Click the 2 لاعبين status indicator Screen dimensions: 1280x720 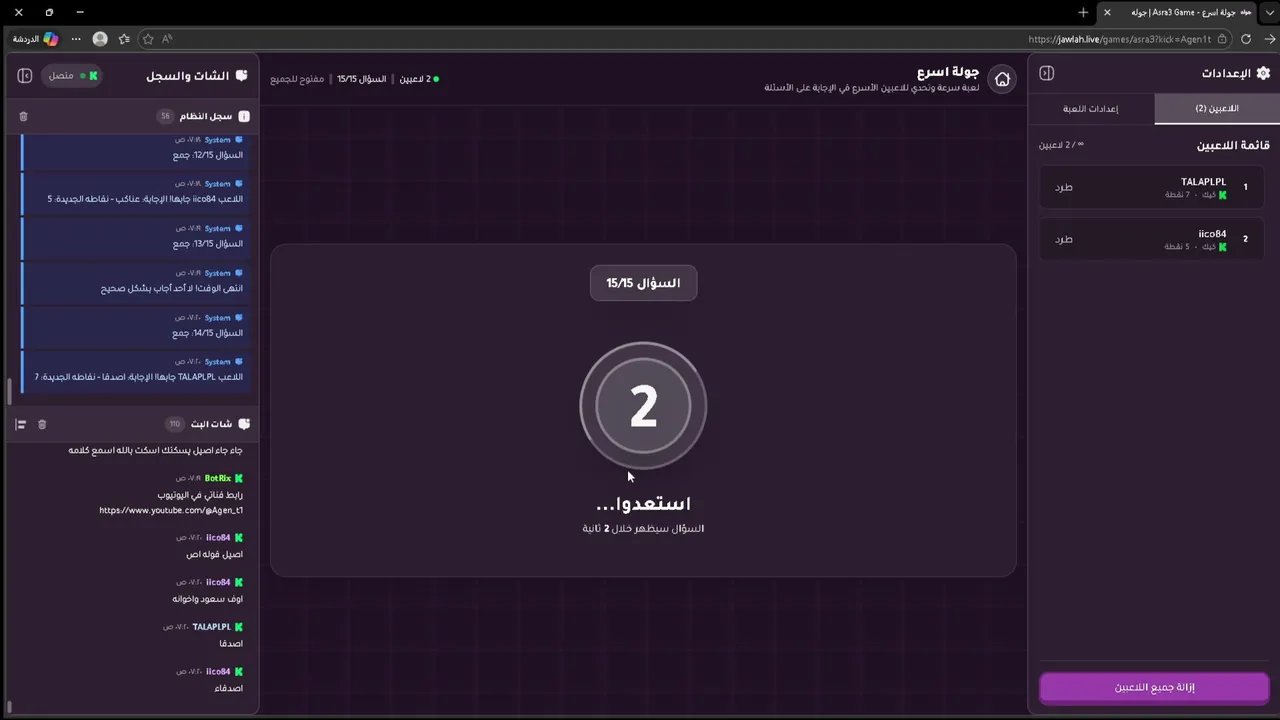pyautogui.click(x=418, y=78)
